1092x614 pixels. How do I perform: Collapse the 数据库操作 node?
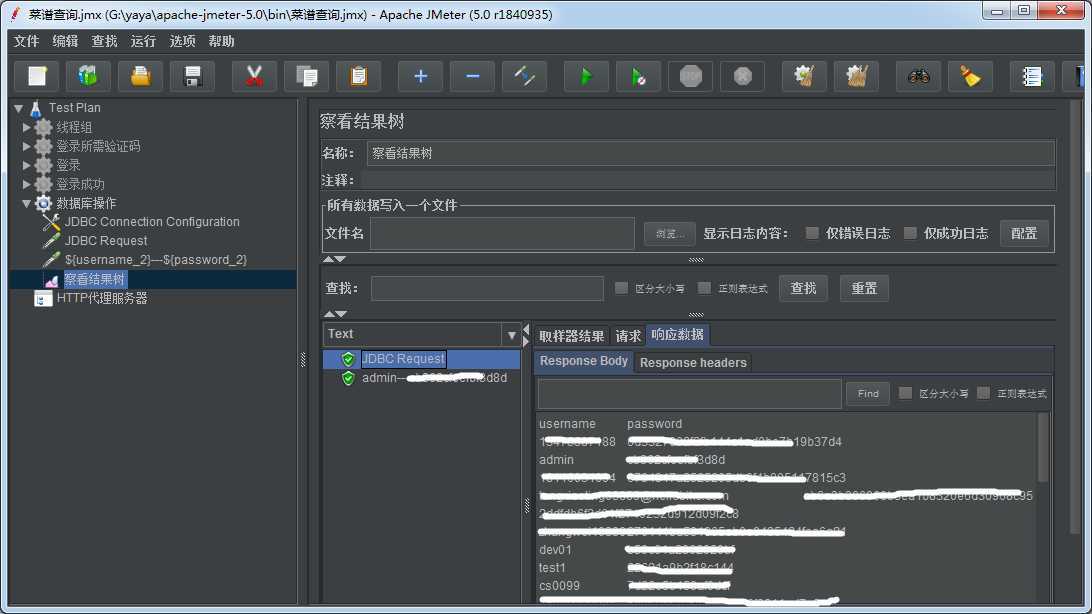tap(26, 203)
